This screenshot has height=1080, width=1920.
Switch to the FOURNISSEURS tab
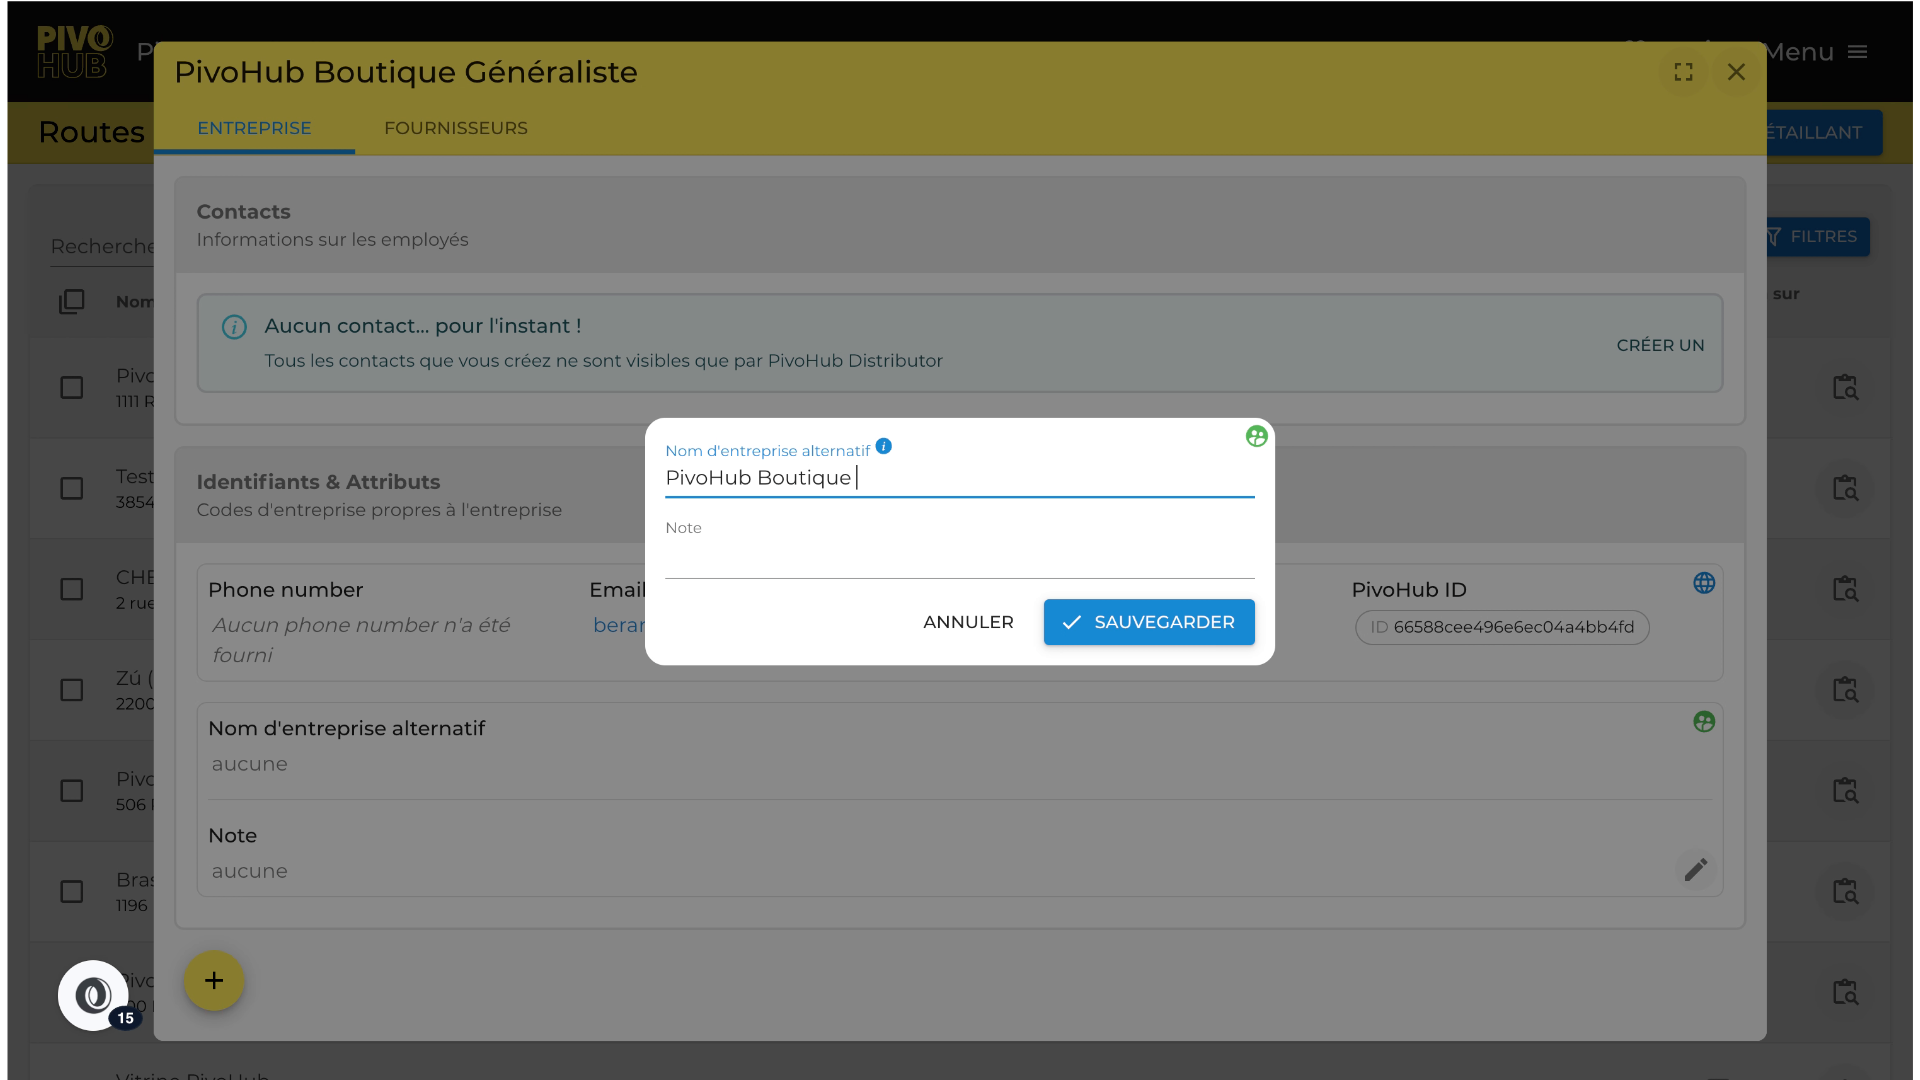[456, 128]
